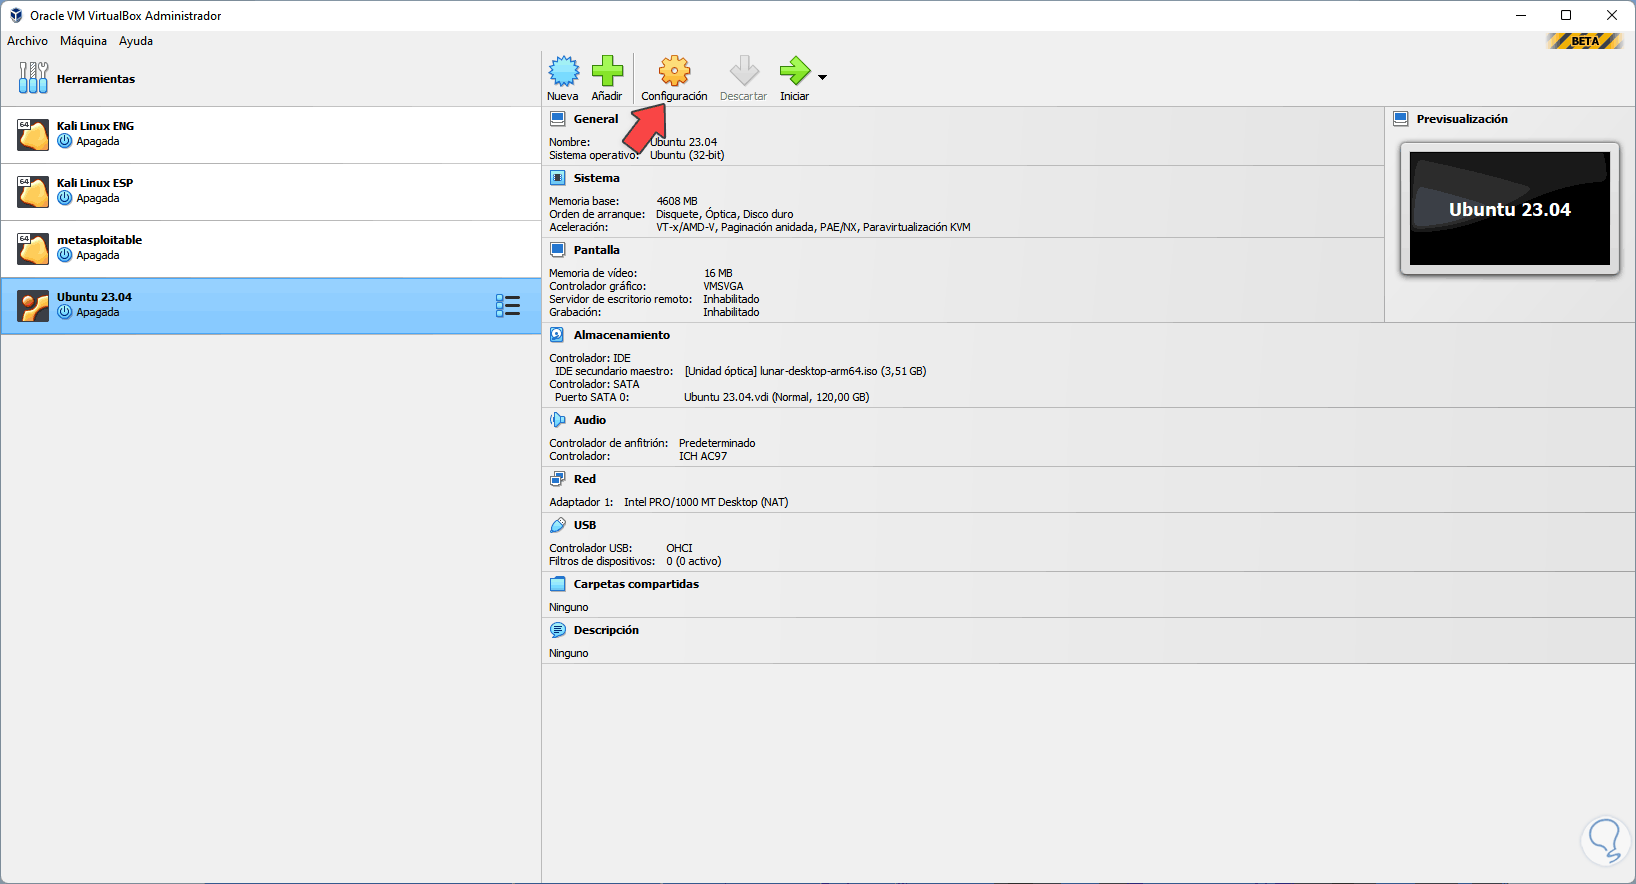Click the lunar-desktop-arm64.iso optical drive entry

coord(805,371)
